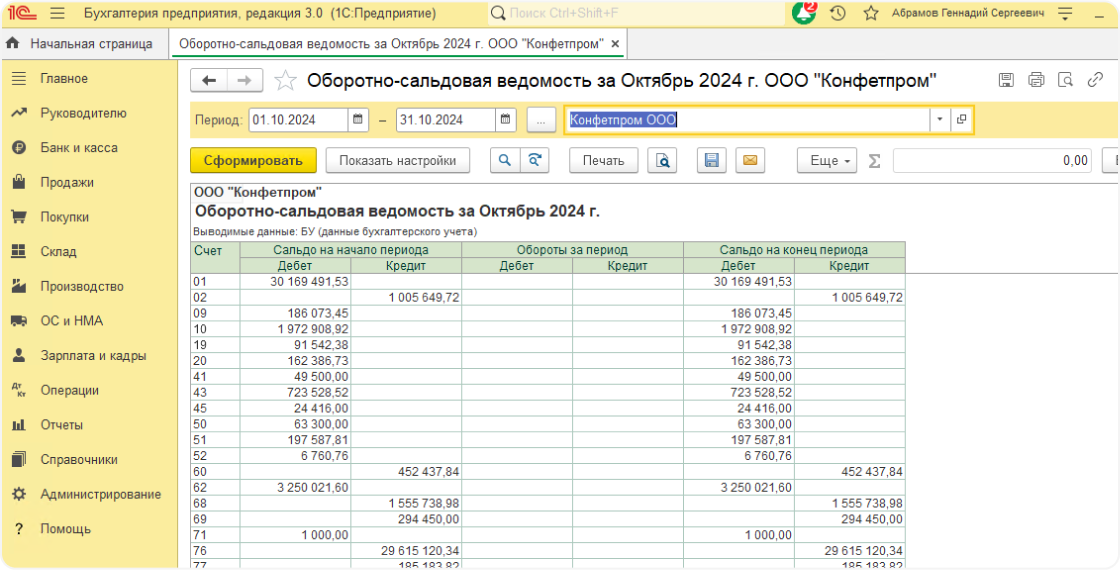Open Руководителю section
Image resolution: width=1120 pixels, height=570 pixels.
point(89,113)
